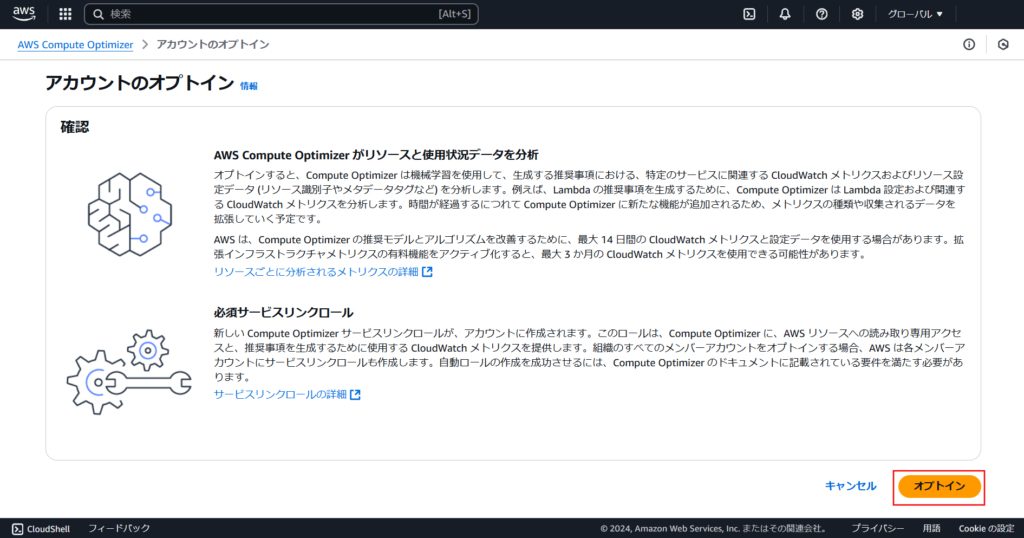
Task: Open リソースごとに分析されるメトリクスの詳細 link
Action: 316,272
